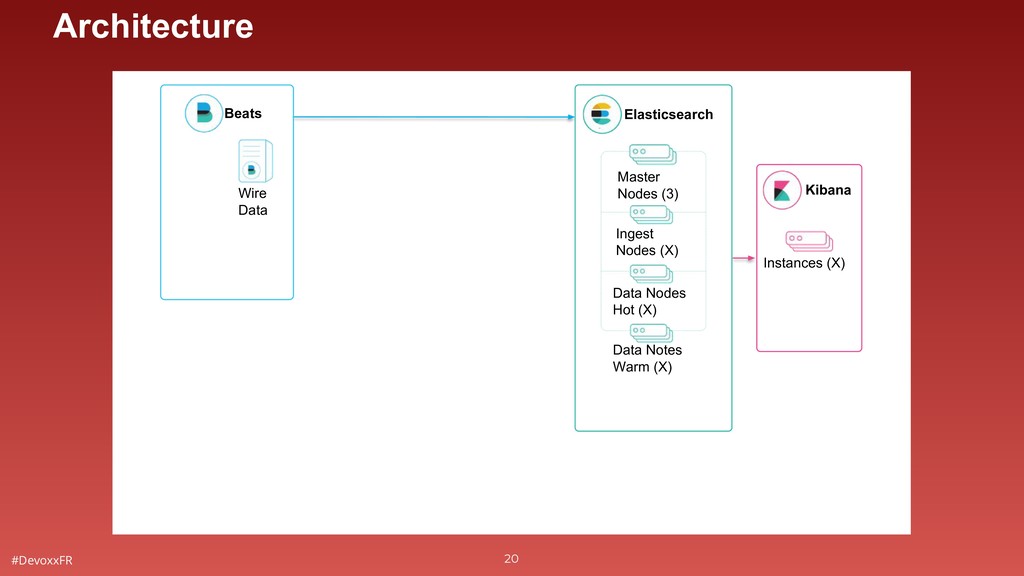
Task: Select the 'Kibana' heading text
Action: (x=828, y=190)
